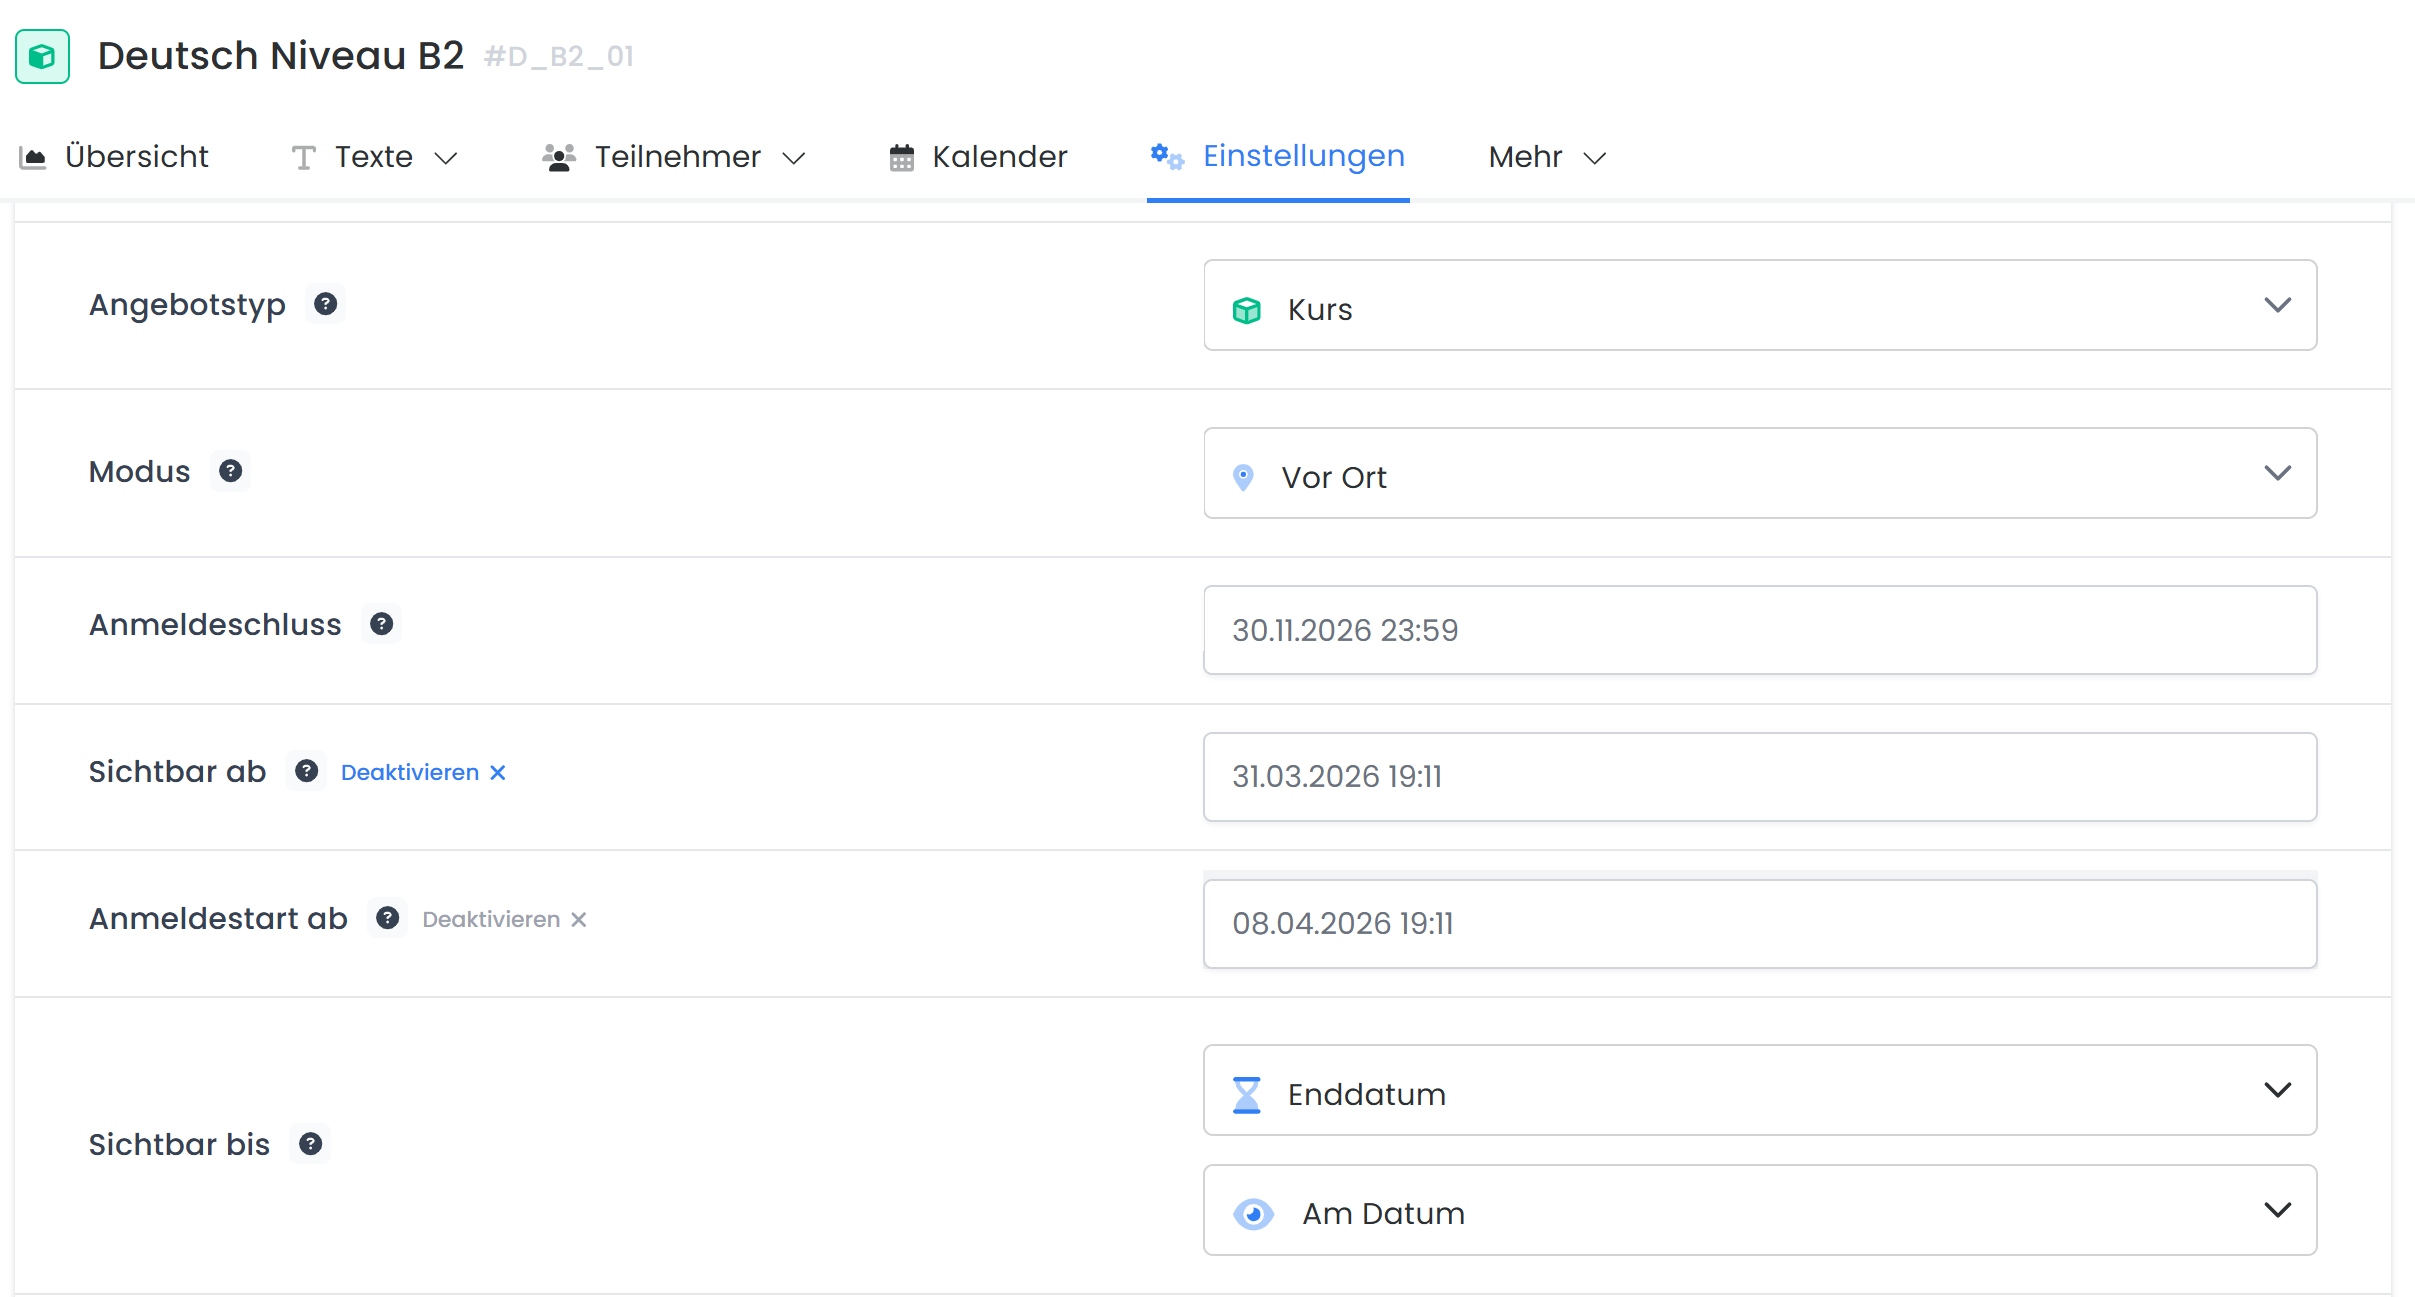Click the green course cube icon beside title
The width and height of the screenshot is (2415, 1297).
pyautogui.click(x=42, y=56)
